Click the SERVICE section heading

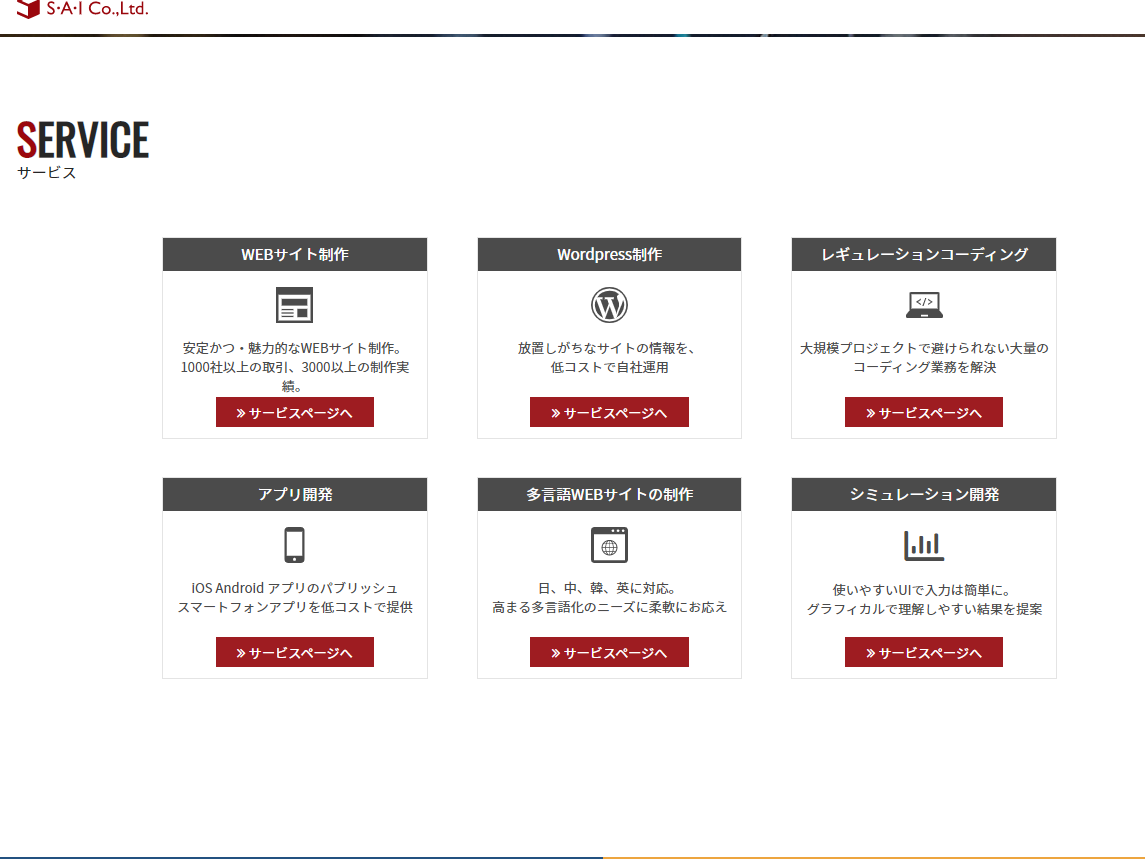[x=83, y=140]
